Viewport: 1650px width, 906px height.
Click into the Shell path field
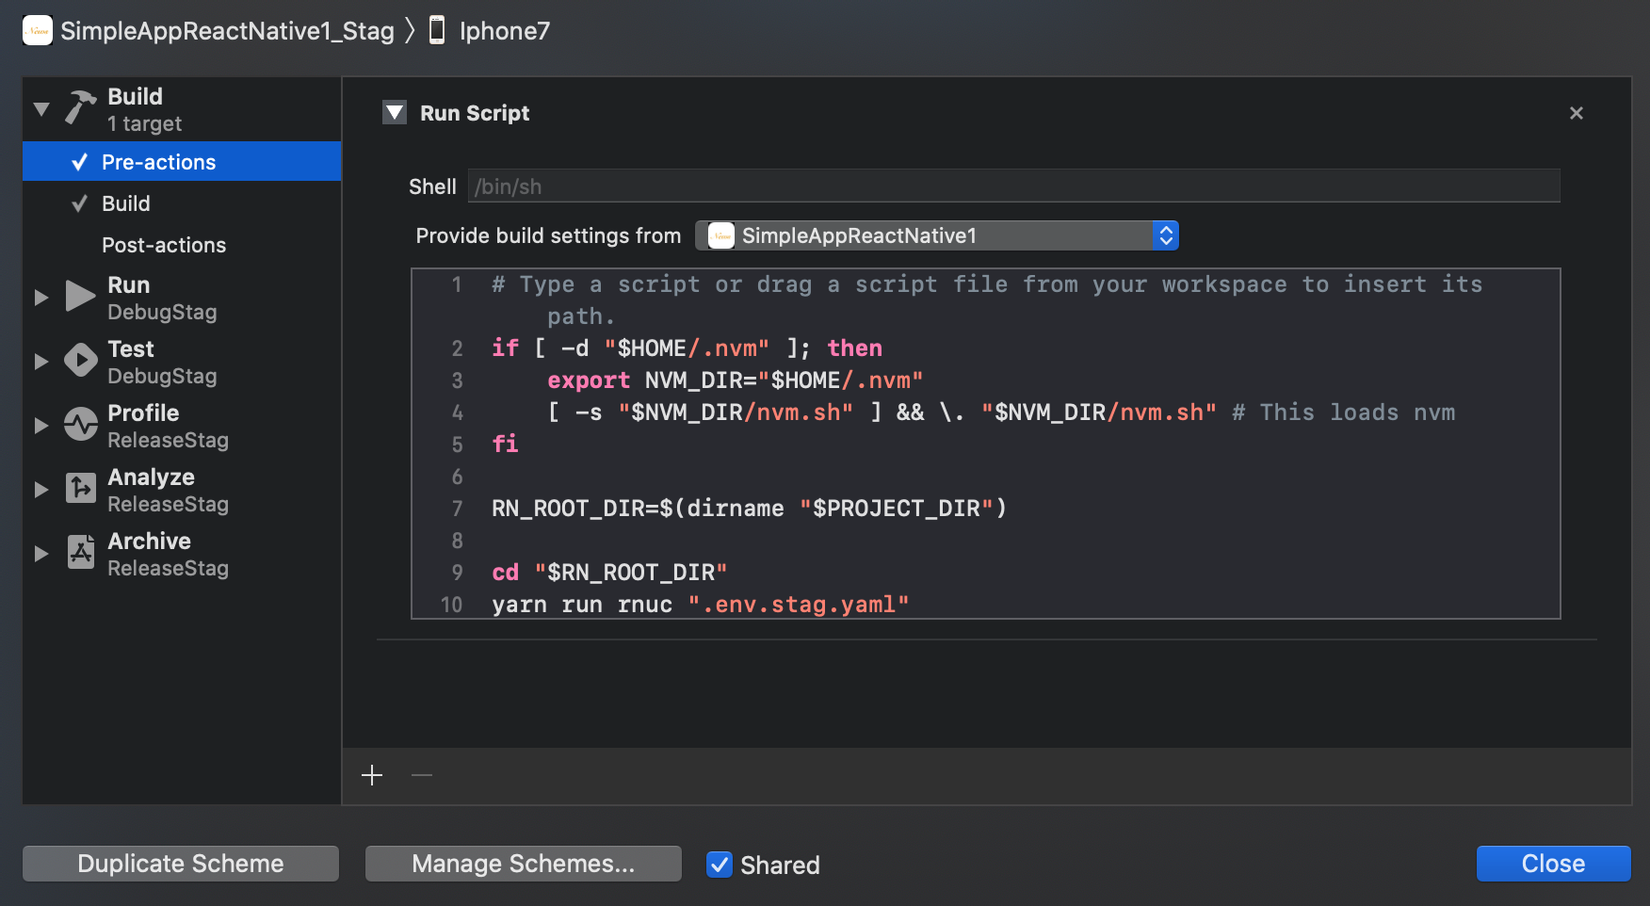click(x=1012, y=187)
